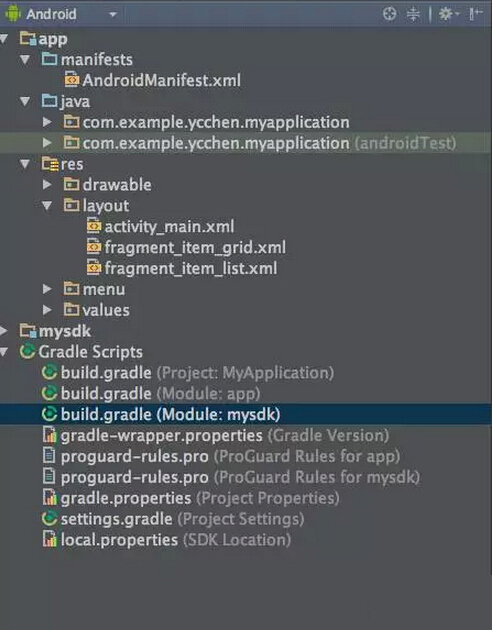Select proguard-rules.pro (ProGuard Rules for mysdk)

point(240,477)
